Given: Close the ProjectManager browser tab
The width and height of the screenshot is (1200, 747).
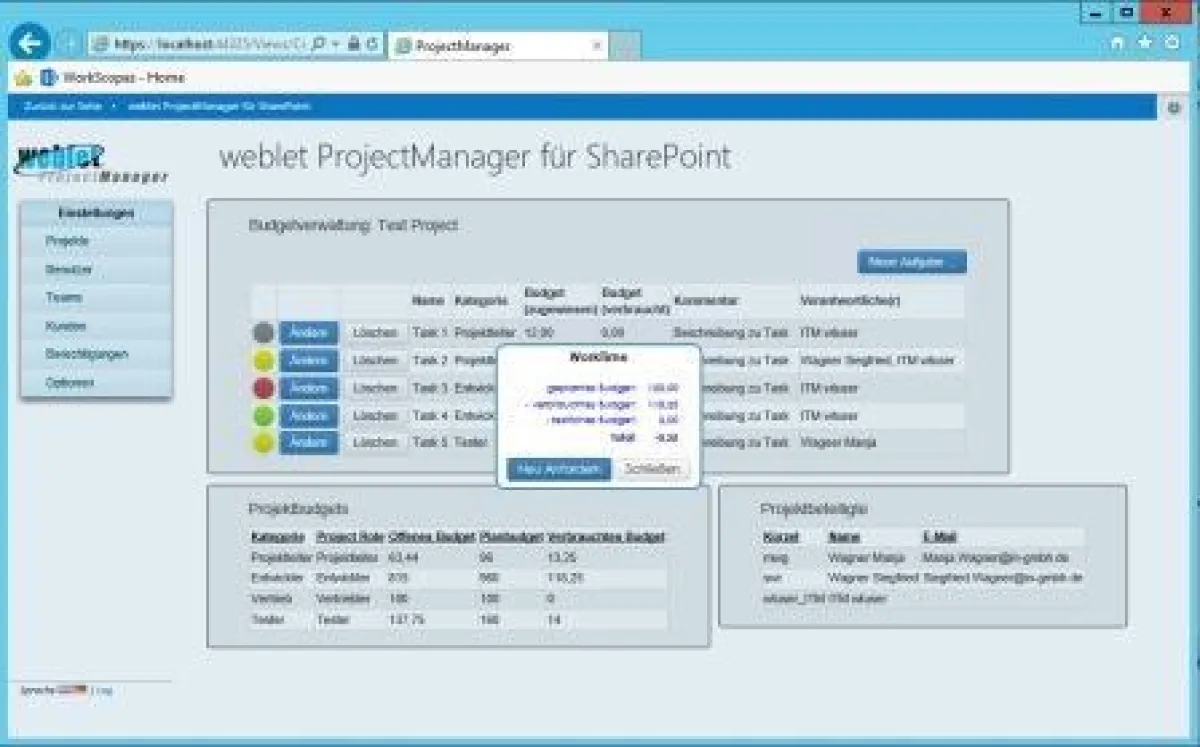Looking at the screenshot, I should (x=597, y=46).
